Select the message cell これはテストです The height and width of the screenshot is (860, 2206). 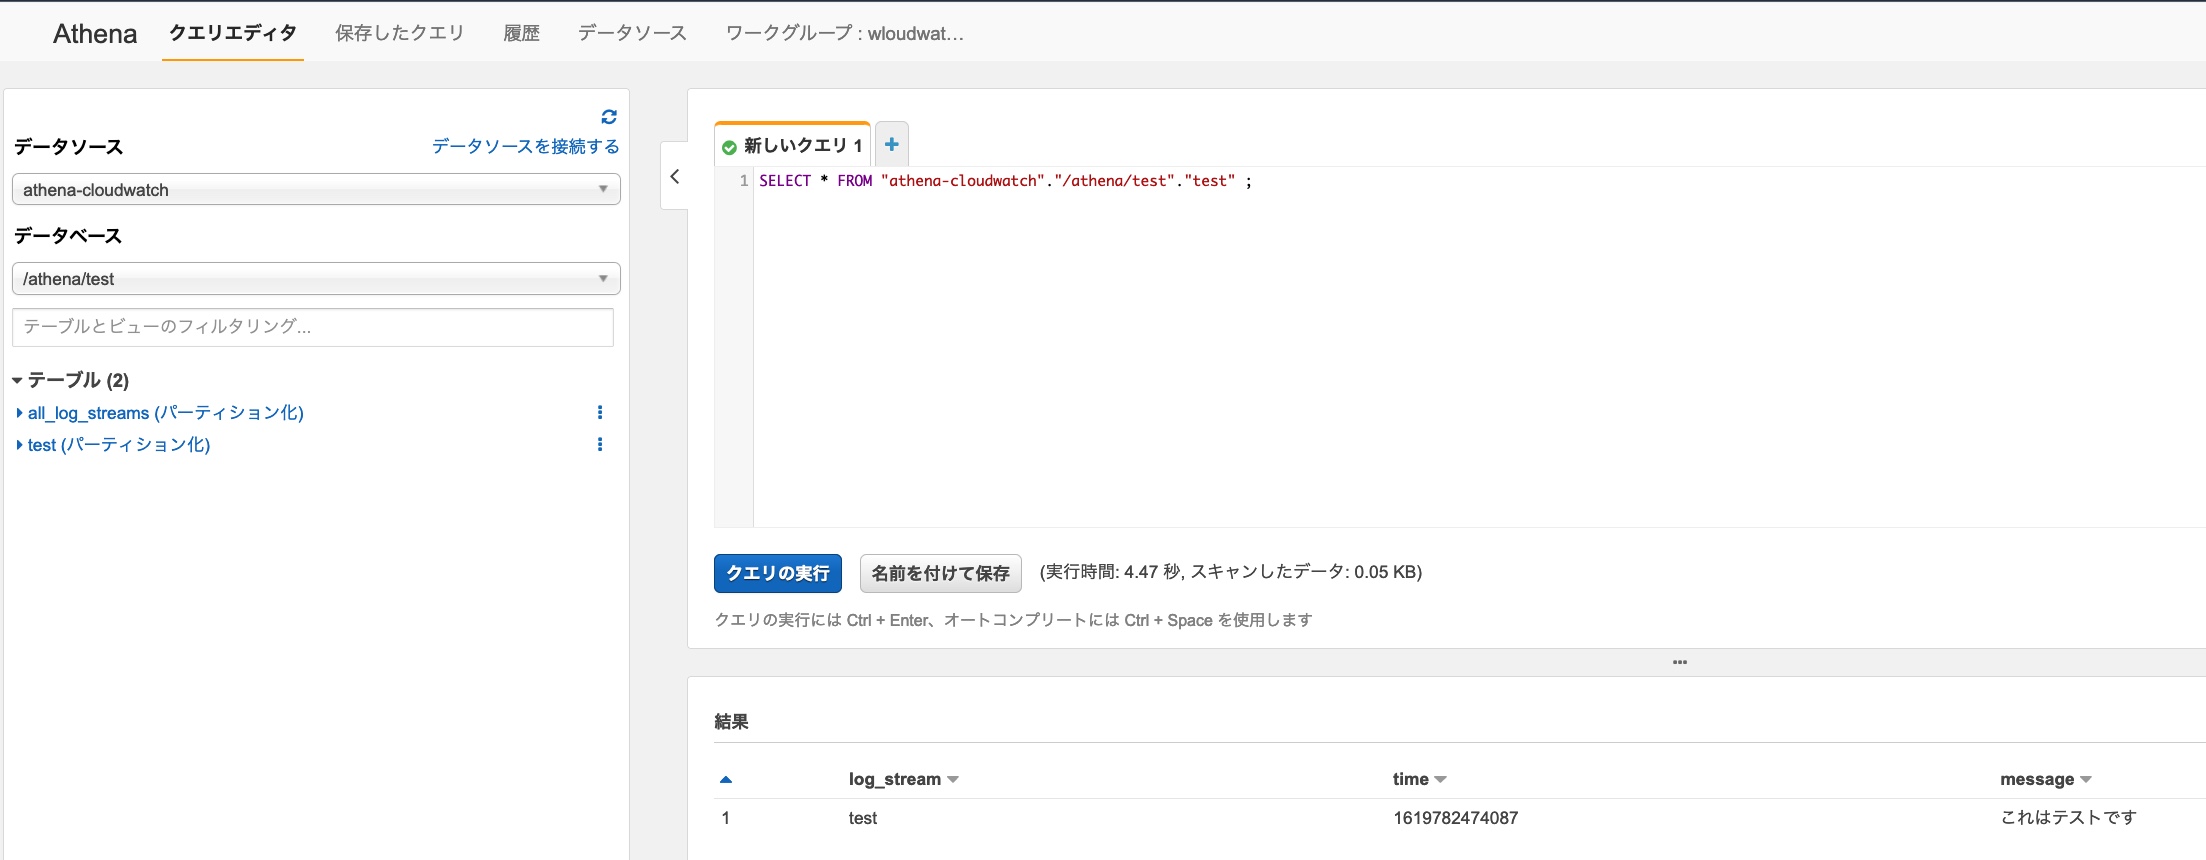click(x=2068, y=818)
